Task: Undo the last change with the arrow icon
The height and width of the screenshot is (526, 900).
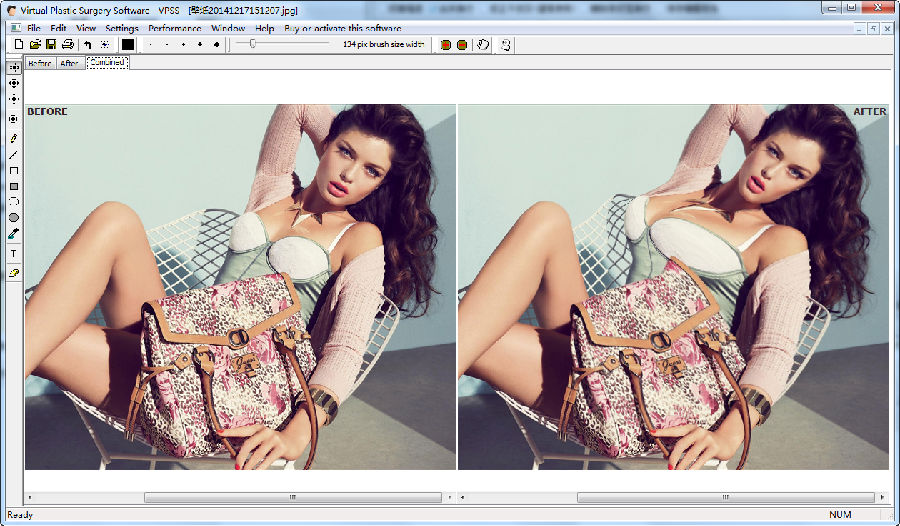Action: tap(88, 44)
